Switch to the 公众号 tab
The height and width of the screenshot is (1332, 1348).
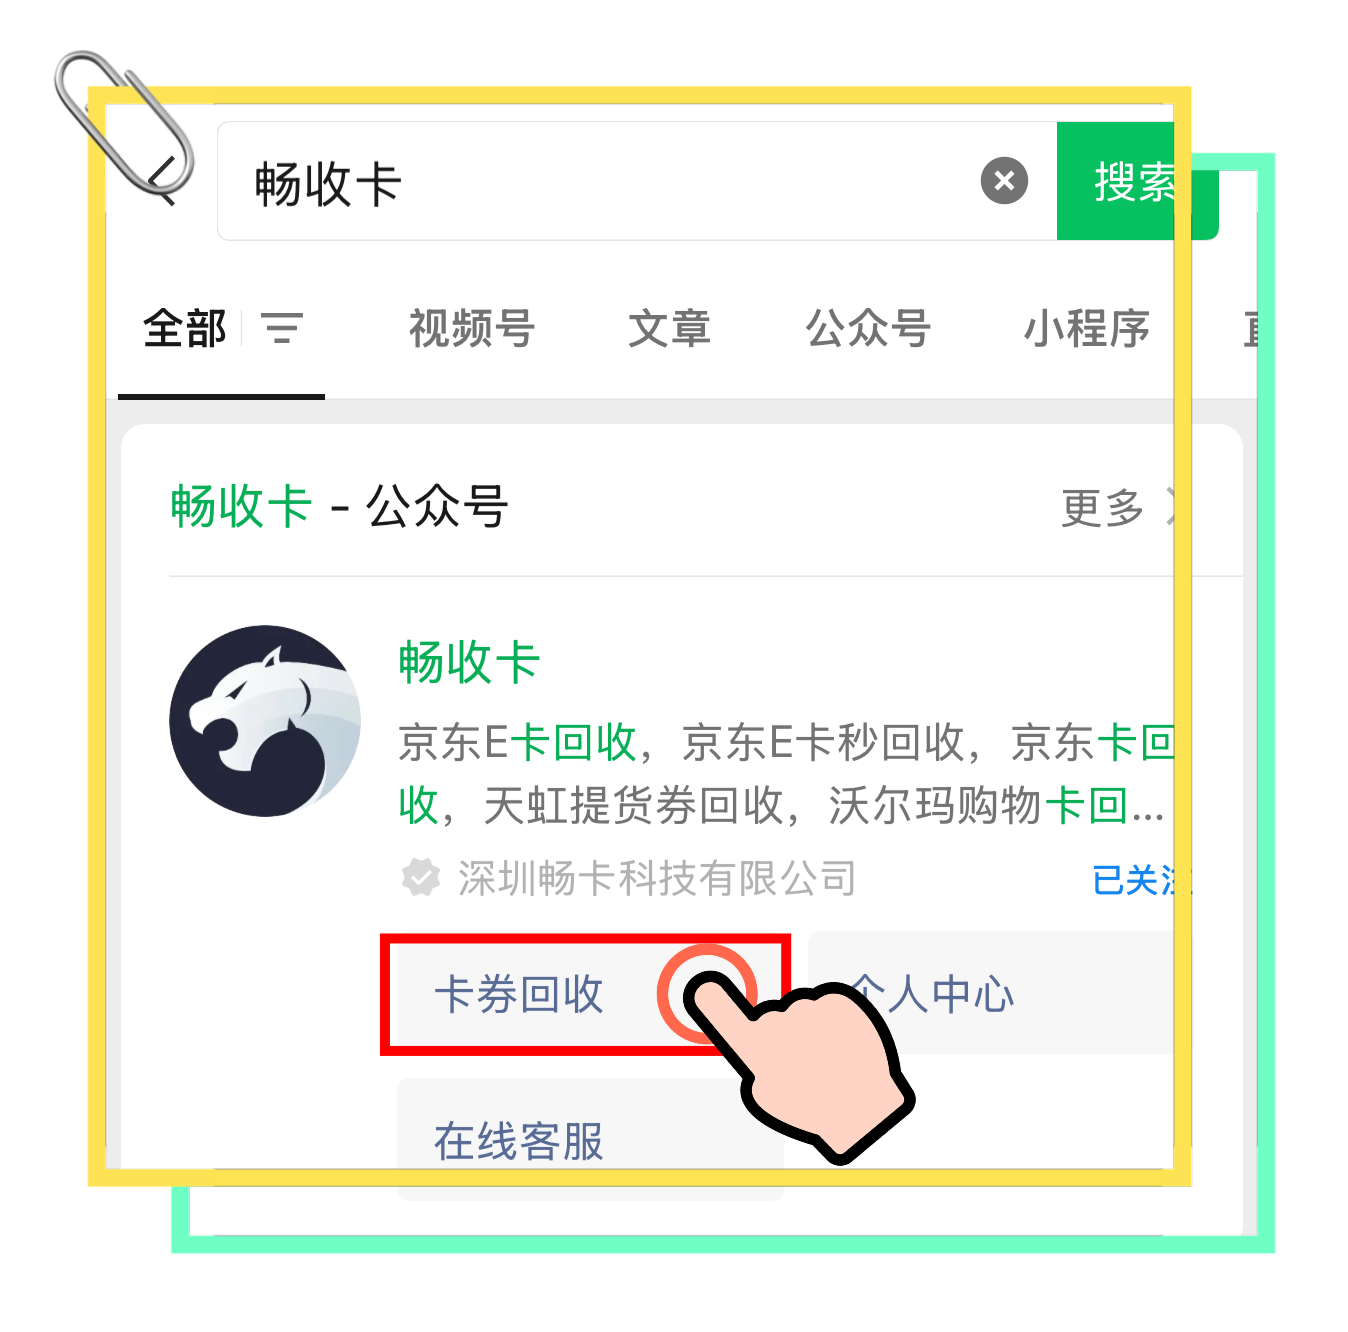868,328
